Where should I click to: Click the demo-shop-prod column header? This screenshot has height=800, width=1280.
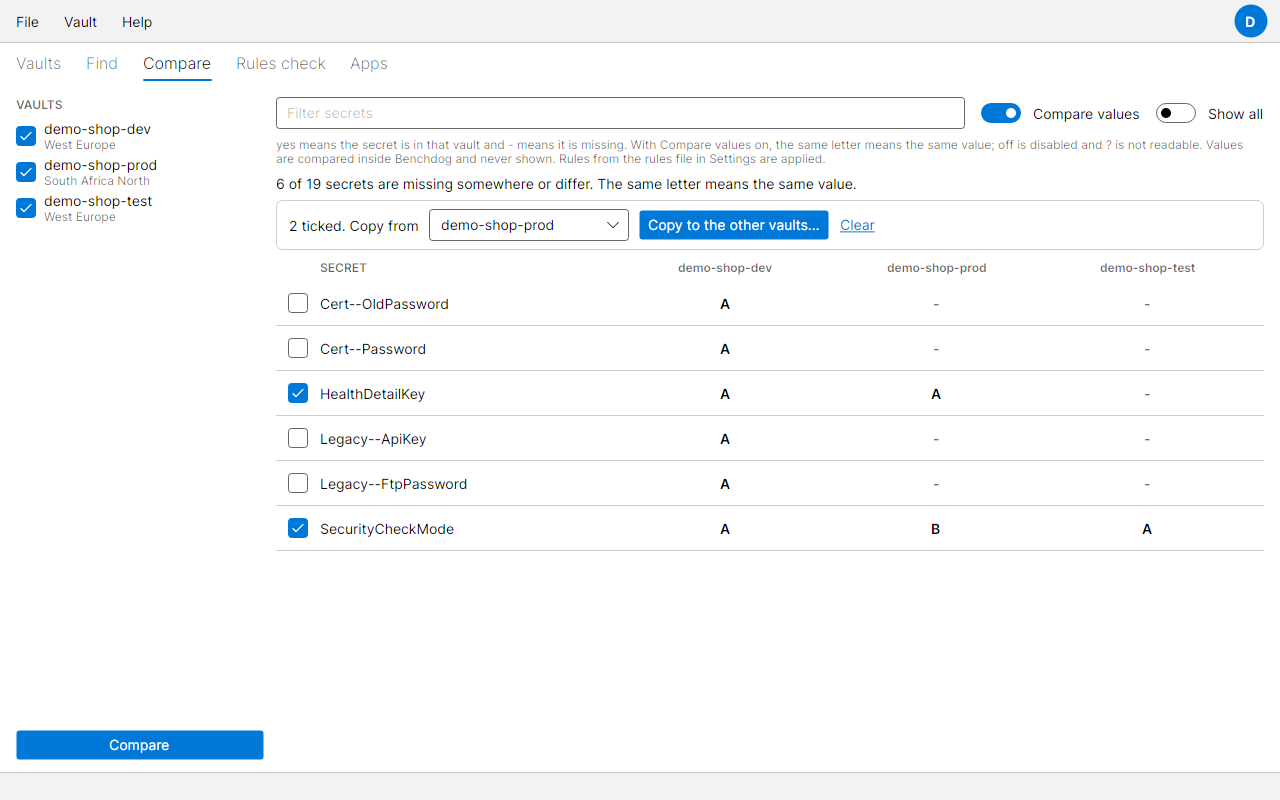[937, 268]
